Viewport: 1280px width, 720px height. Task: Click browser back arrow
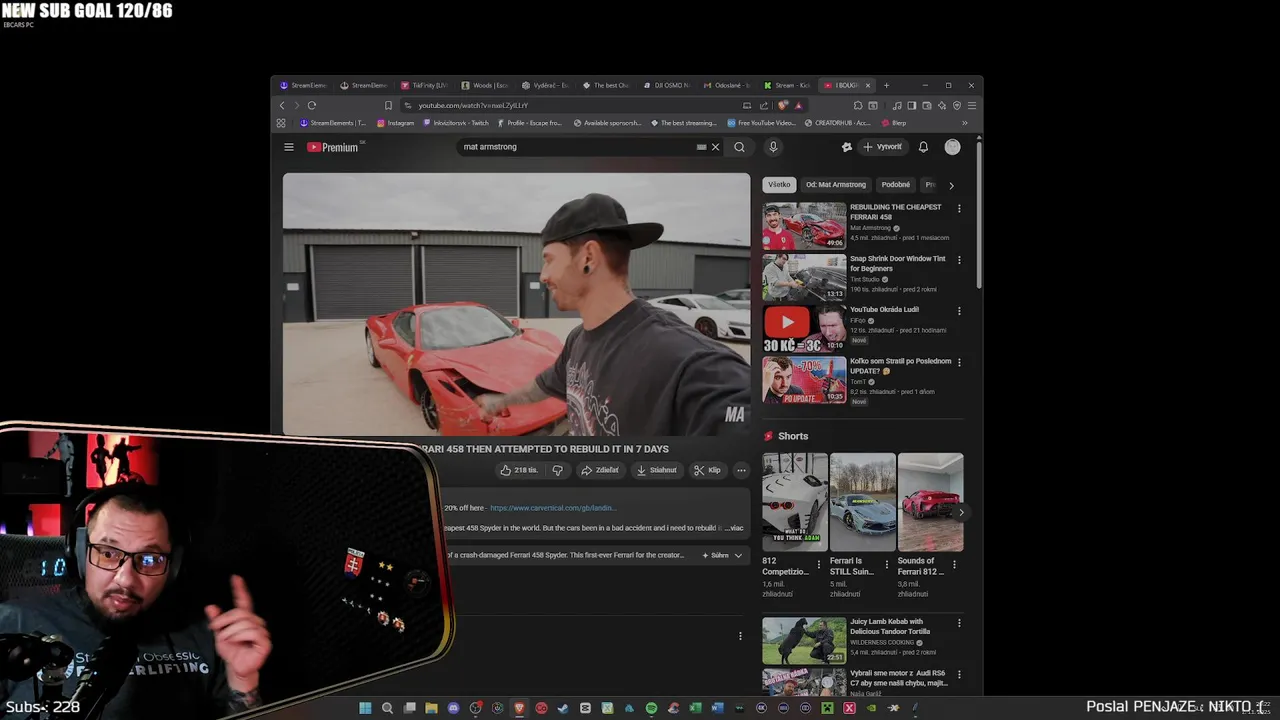[282, 105]
